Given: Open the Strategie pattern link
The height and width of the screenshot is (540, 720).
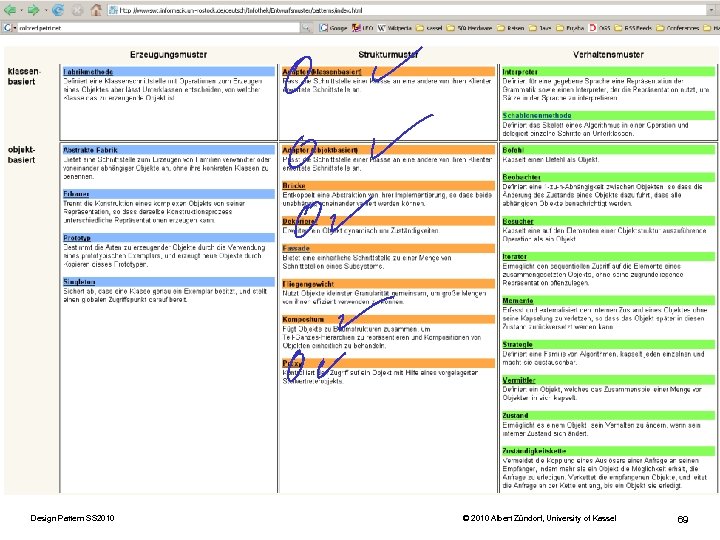Looking at the screenshot, I should (518, 344).
